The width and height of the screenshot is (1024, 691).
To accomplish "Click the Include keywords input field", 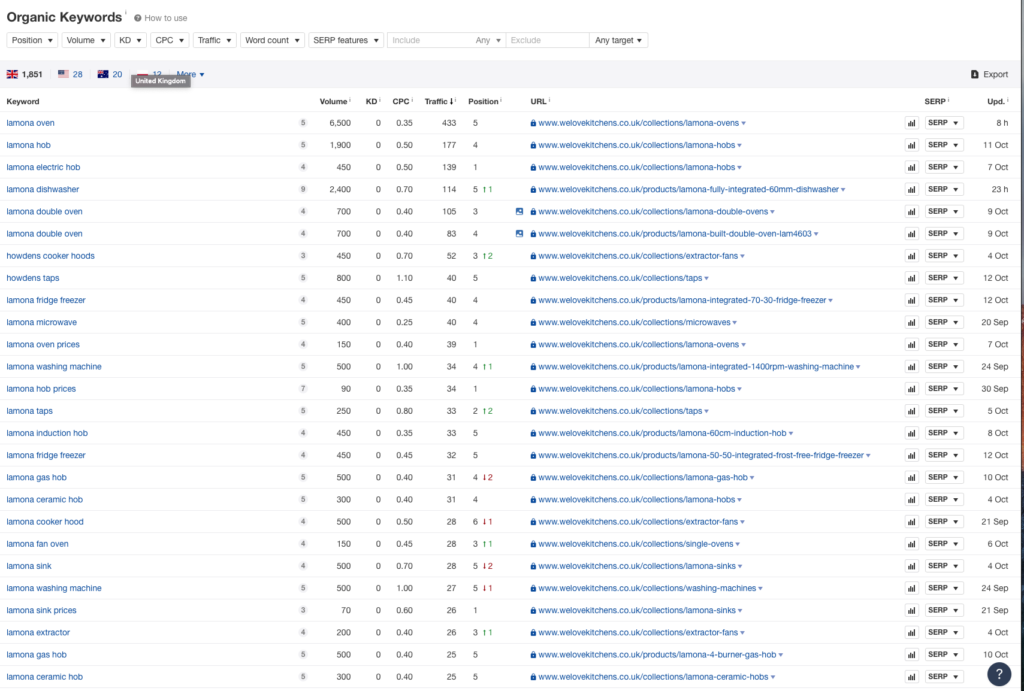I will coord(430,40).
